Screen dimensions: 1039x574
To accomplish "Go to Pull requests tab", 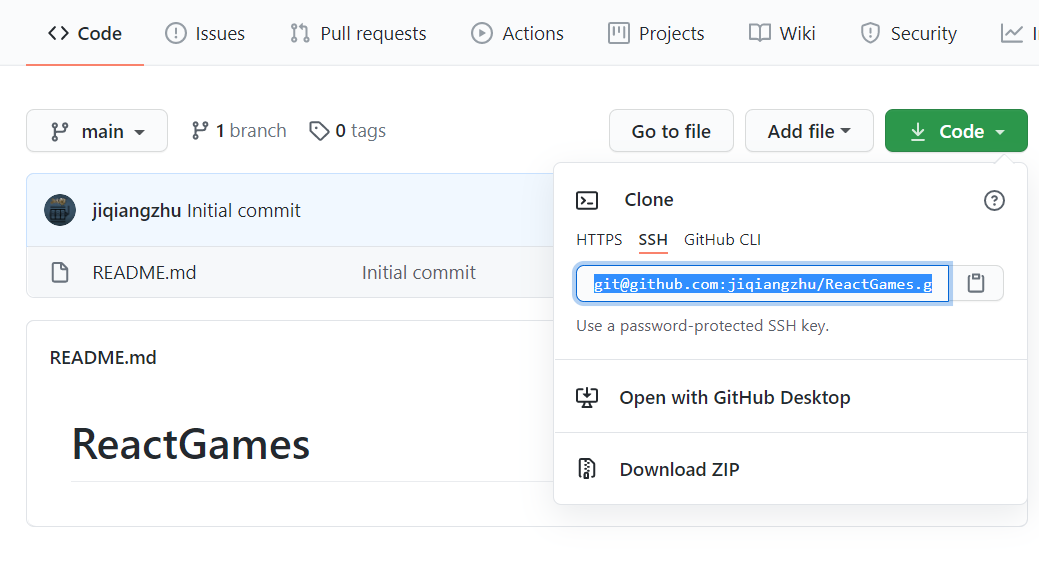I will (358, 33).
